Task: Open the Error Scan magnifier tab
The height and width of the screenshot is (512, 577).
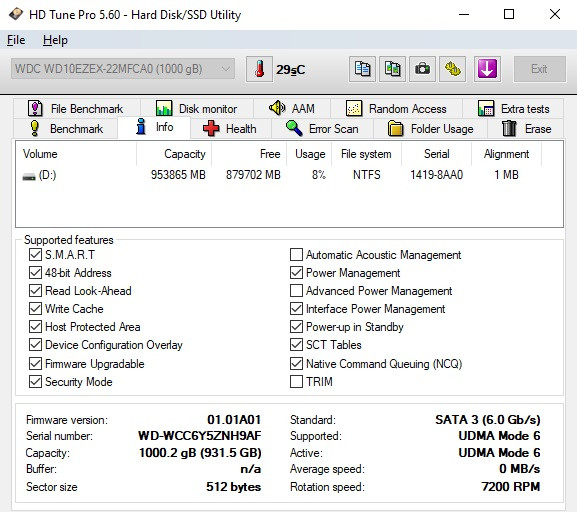Action: tap(322, 129)
